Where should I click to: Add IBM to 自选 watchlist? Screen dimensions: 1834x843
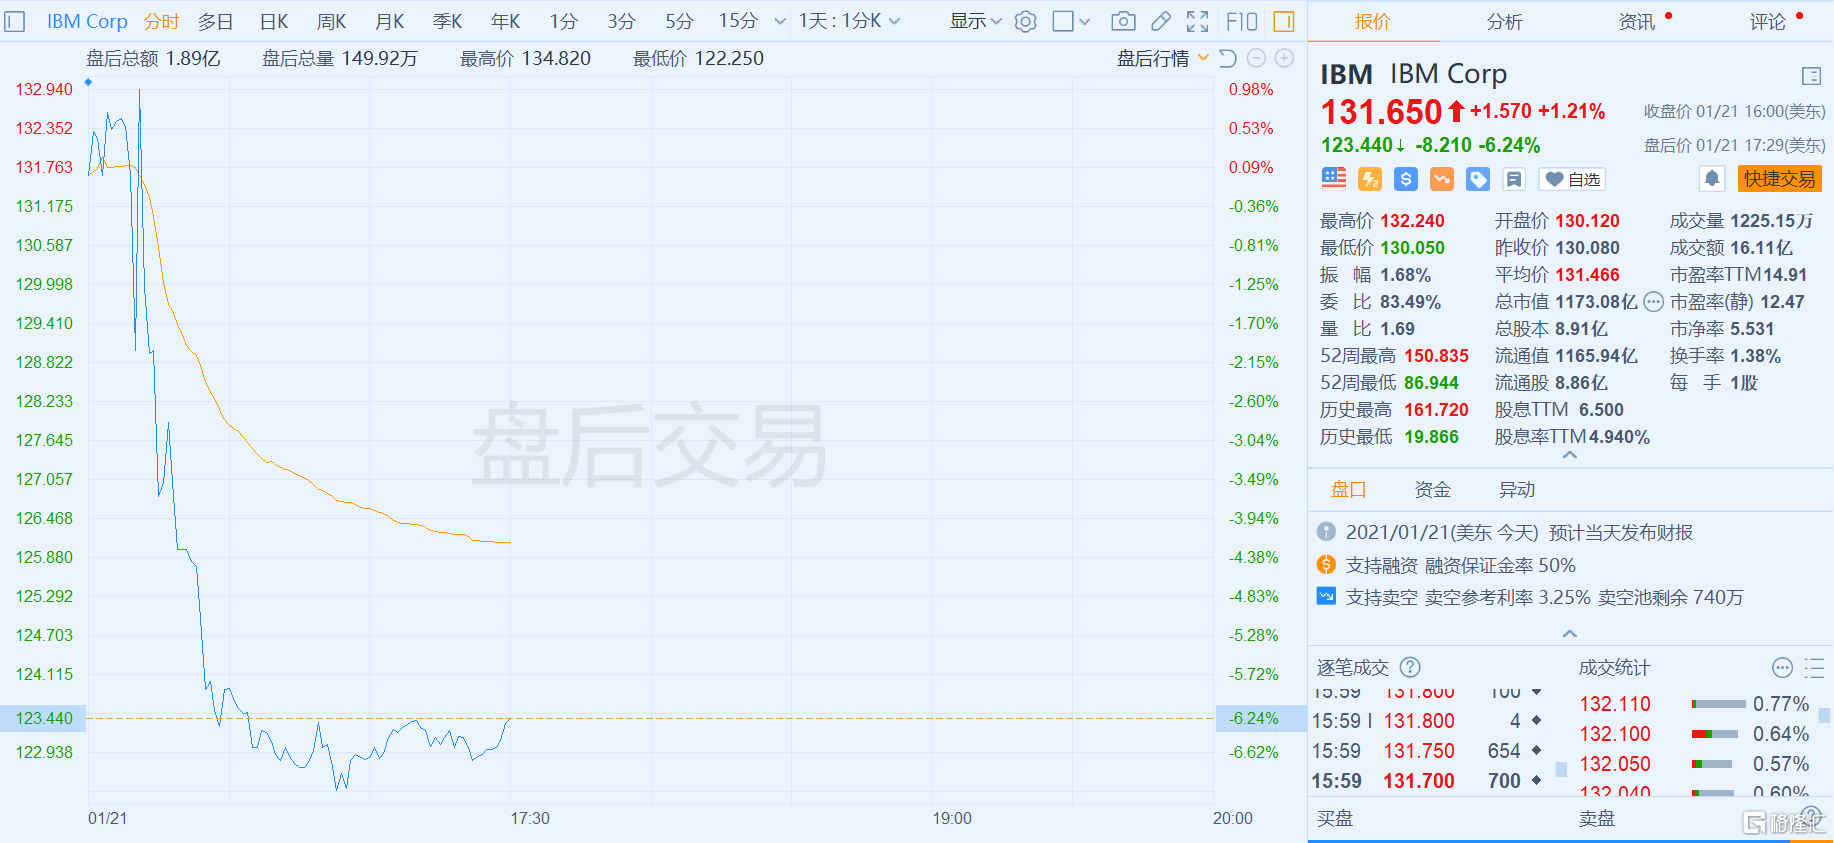(1572, 179)
